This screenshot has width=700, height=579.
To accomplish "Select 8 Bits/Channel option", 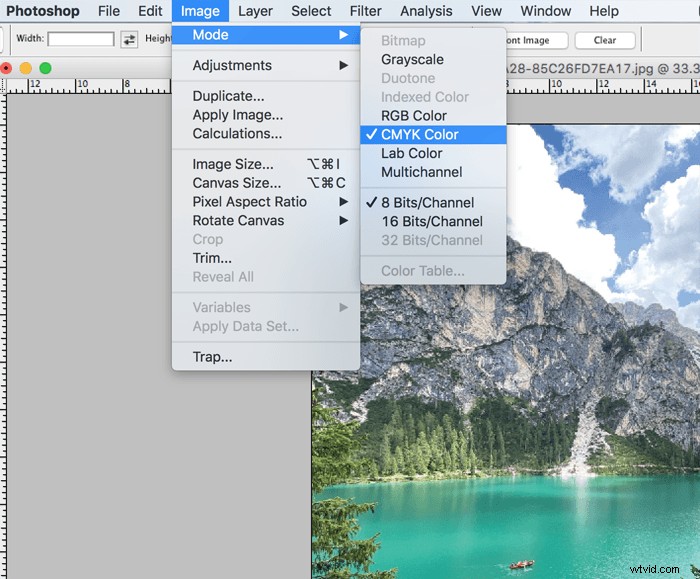I will (433, 203).
